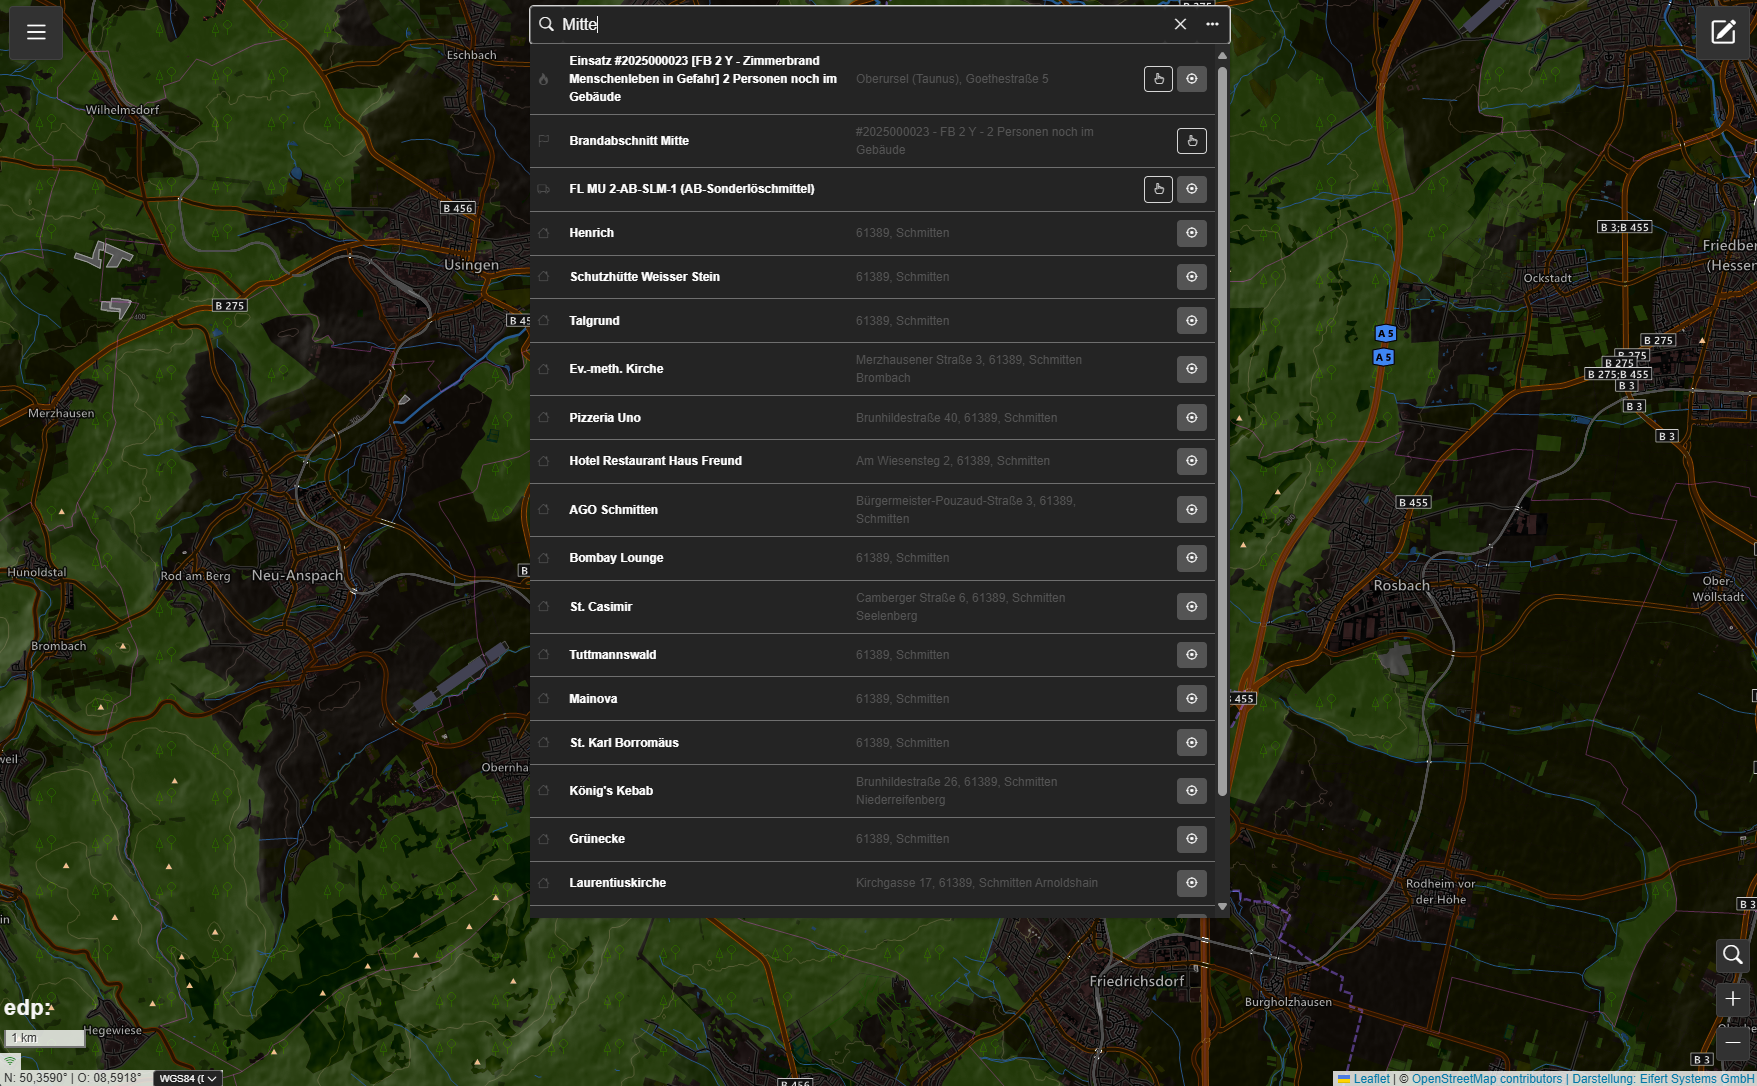This screenshot has width=1757, height=1086.
Task: Zoom in the map with plus button
Action: point(1732,999)
